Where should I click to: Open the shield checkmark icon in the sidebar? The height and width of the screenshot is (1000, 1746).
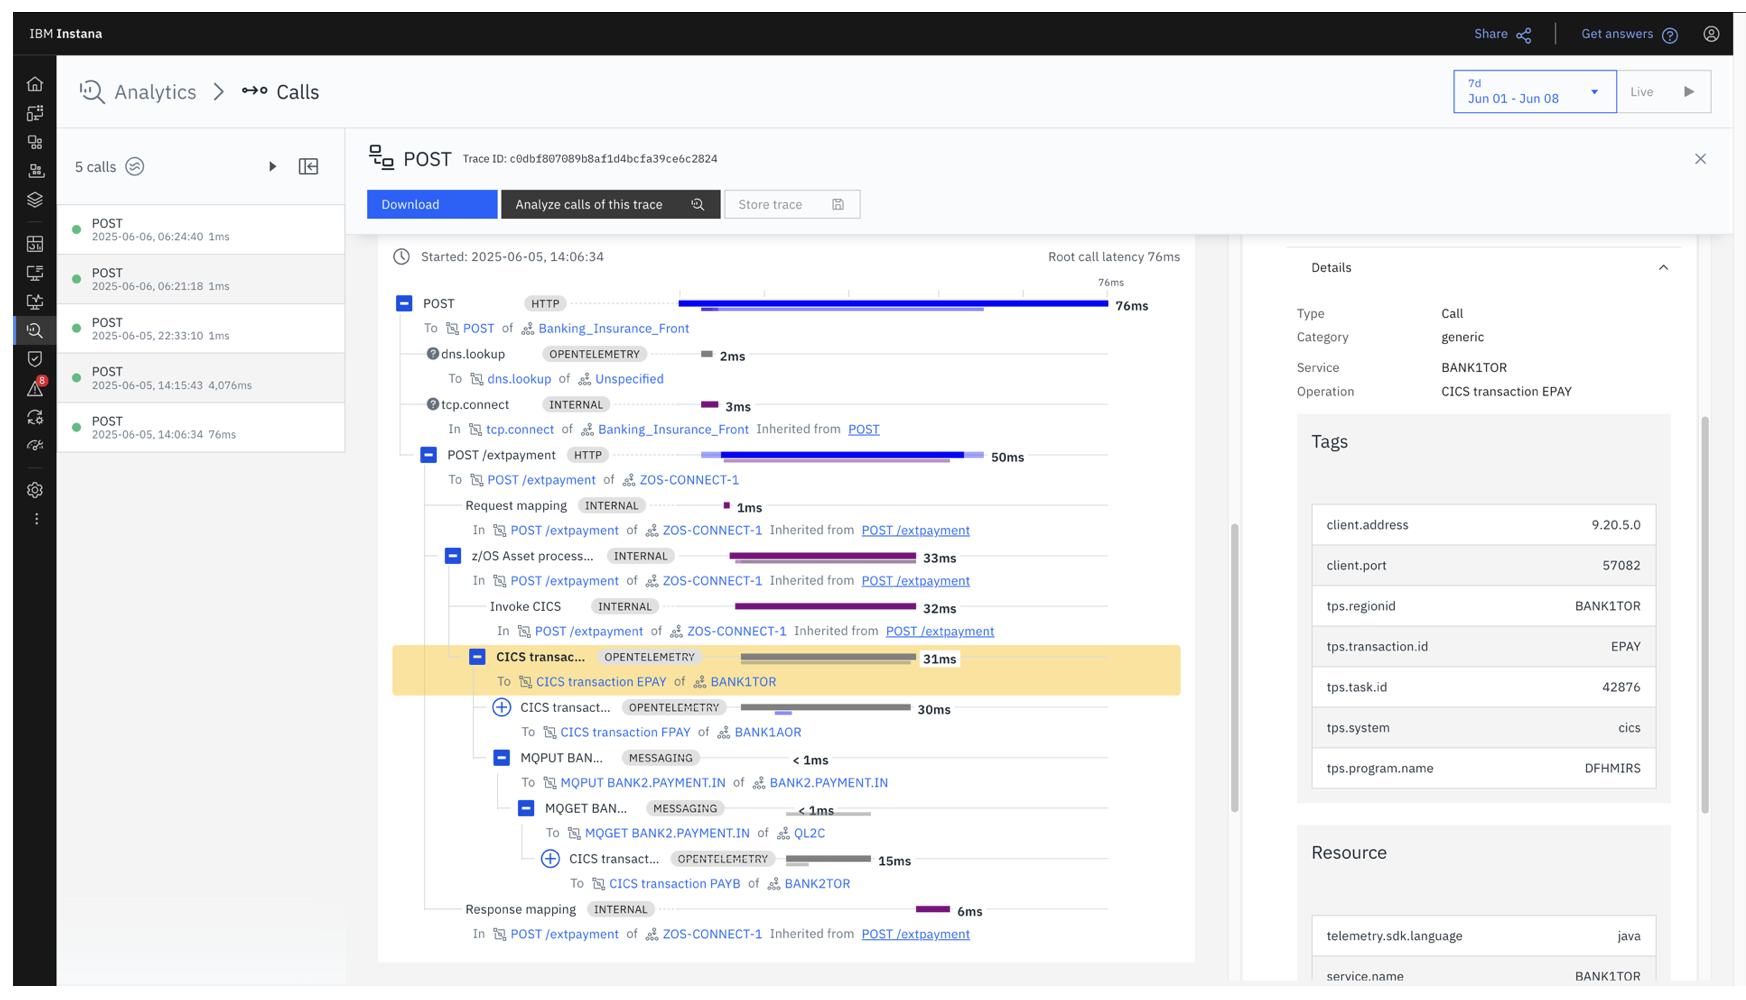coord(35,359)
